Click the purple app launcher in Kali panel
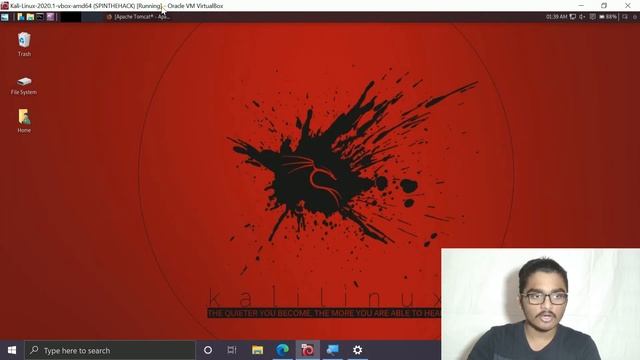The width and height of the screenshot is (640, 360). click(50, 17)
